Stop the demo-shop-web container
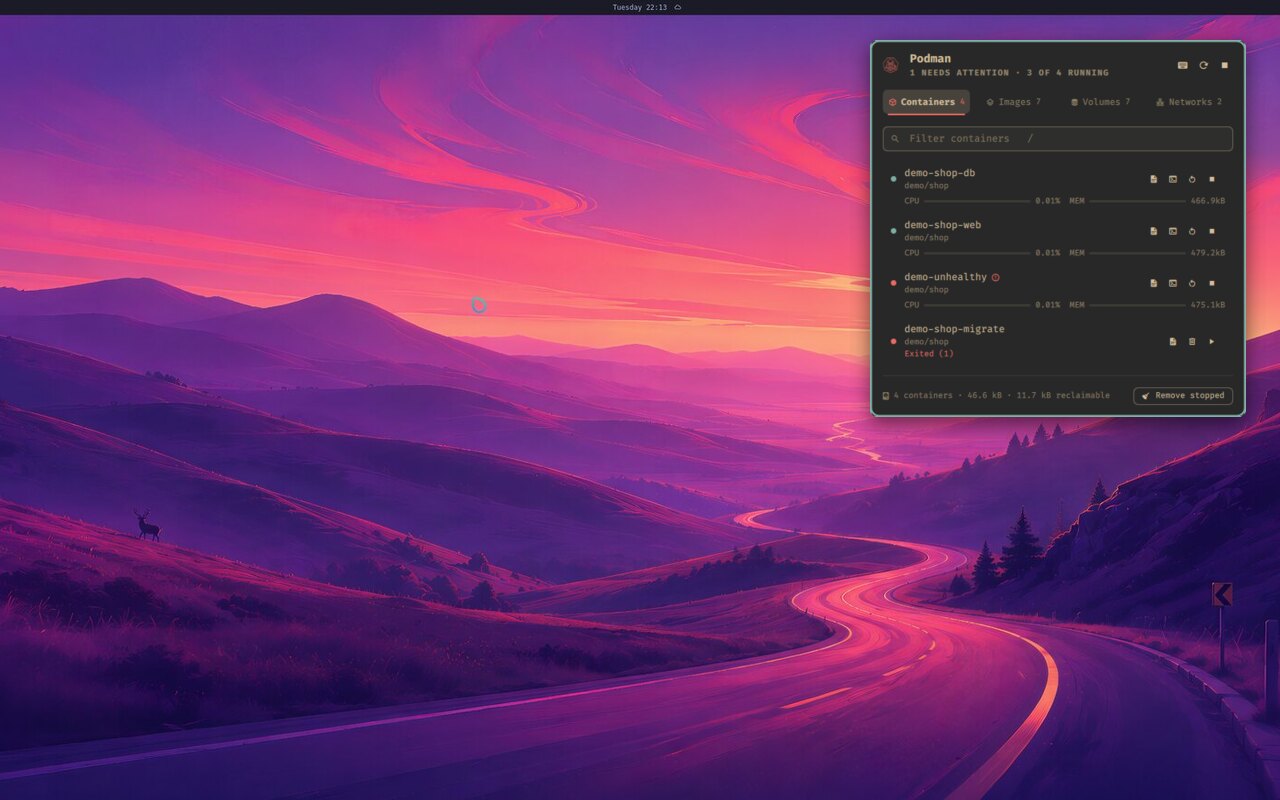 pyautogui.click(x=1212, y=231)
